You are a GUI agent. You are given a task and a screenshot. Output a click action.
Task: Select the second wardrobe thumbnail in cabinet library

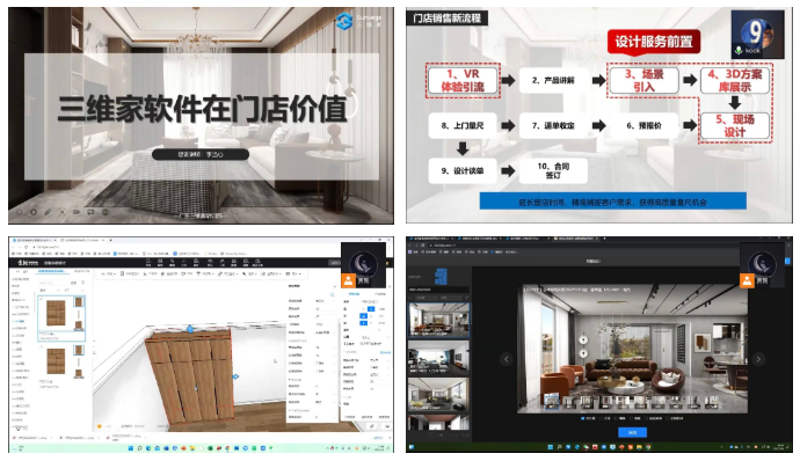[x=56, y=361]
